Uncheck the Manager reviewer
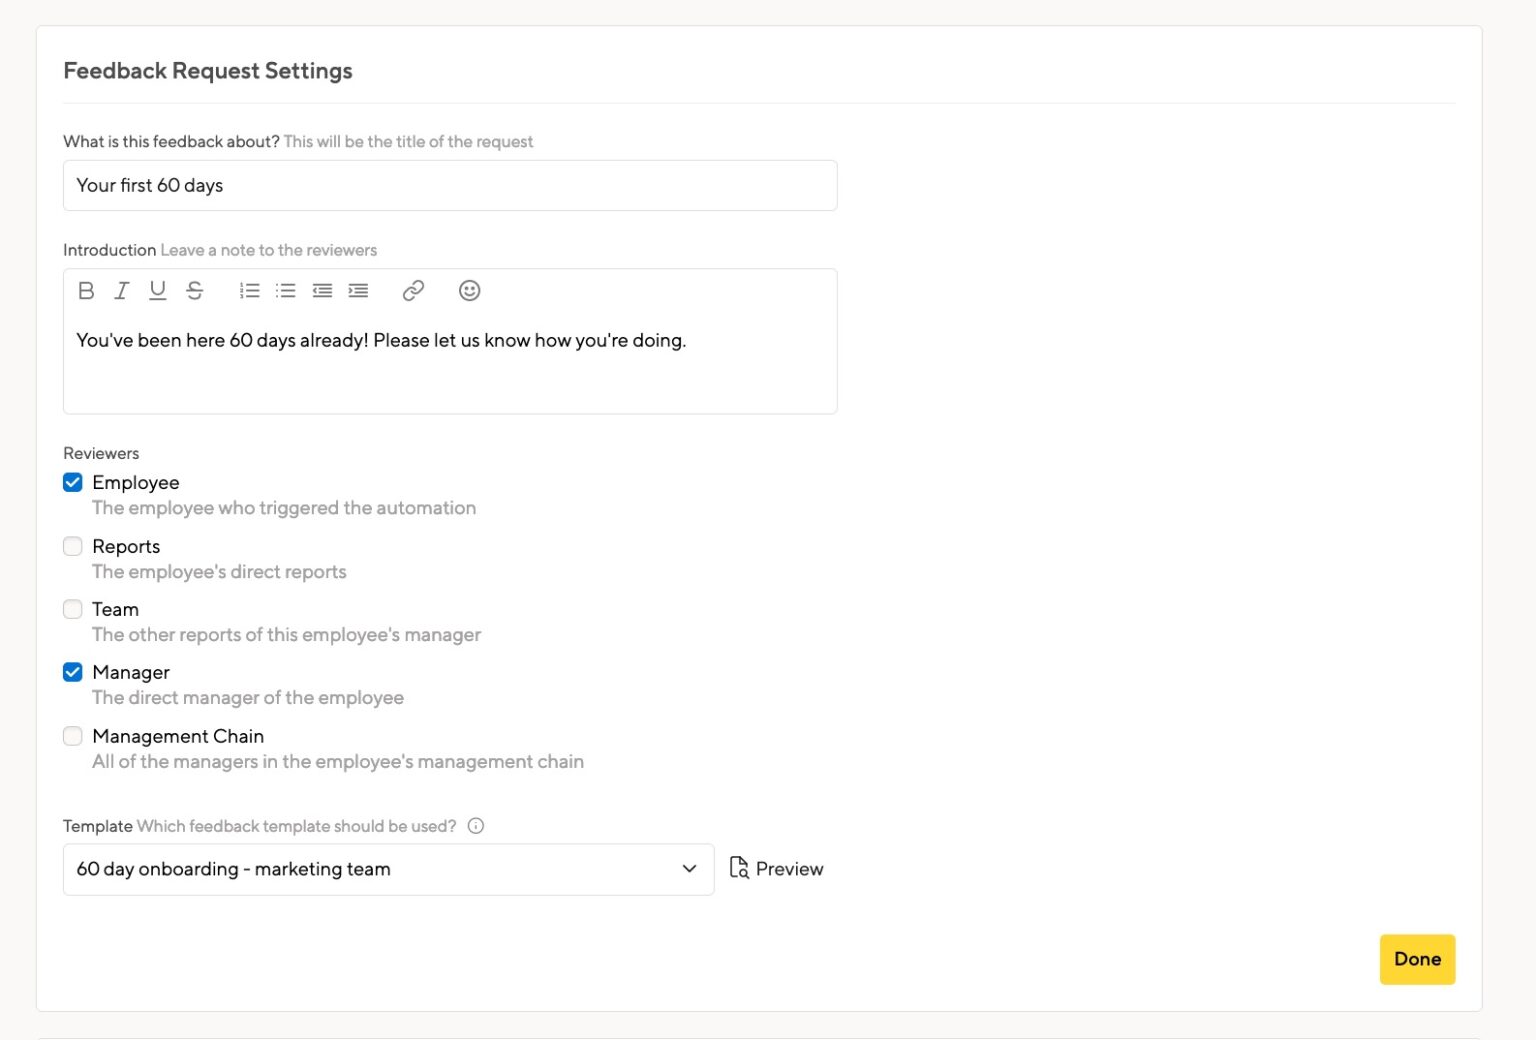This screenshot has height=1040, width=1536. point(72,672)
